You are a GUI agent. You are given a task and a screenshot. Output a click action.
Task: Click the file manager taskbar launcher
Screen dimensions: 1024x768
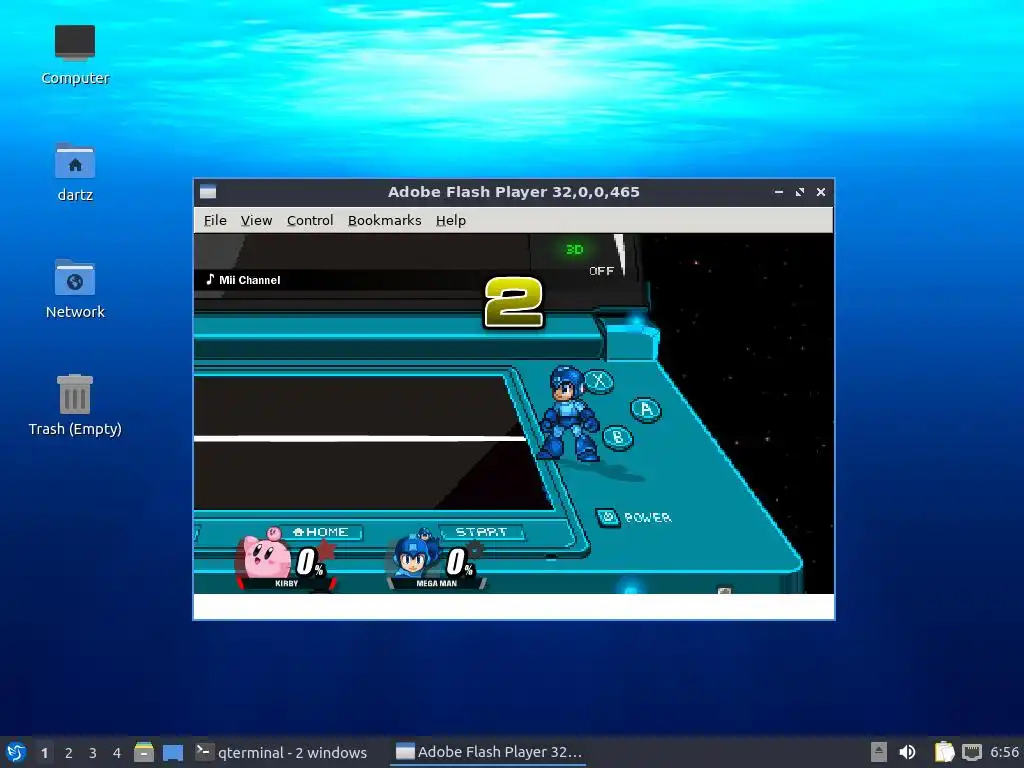144,752
